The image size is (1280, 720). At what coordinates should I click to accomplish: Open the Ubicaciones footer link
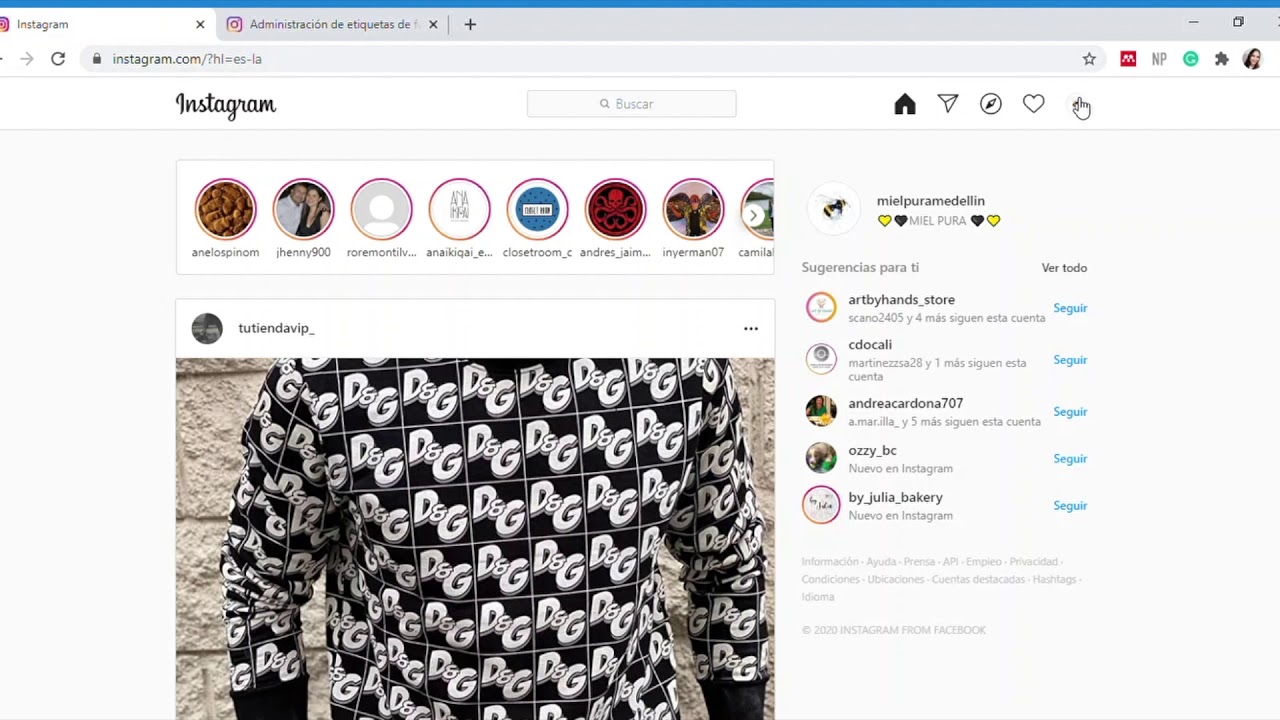896,580
